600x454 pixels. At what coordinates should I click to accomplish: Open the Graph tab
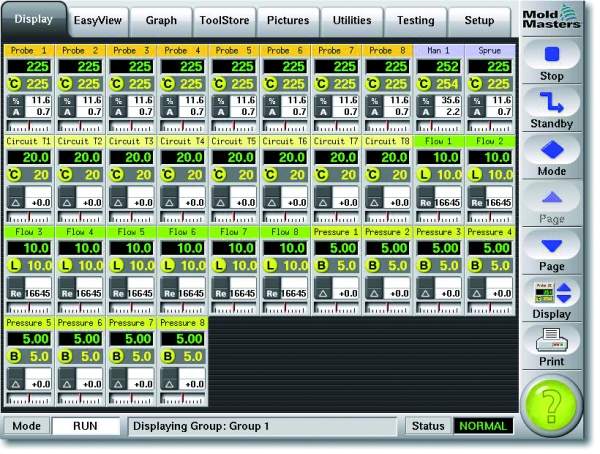tap(161, 20)
